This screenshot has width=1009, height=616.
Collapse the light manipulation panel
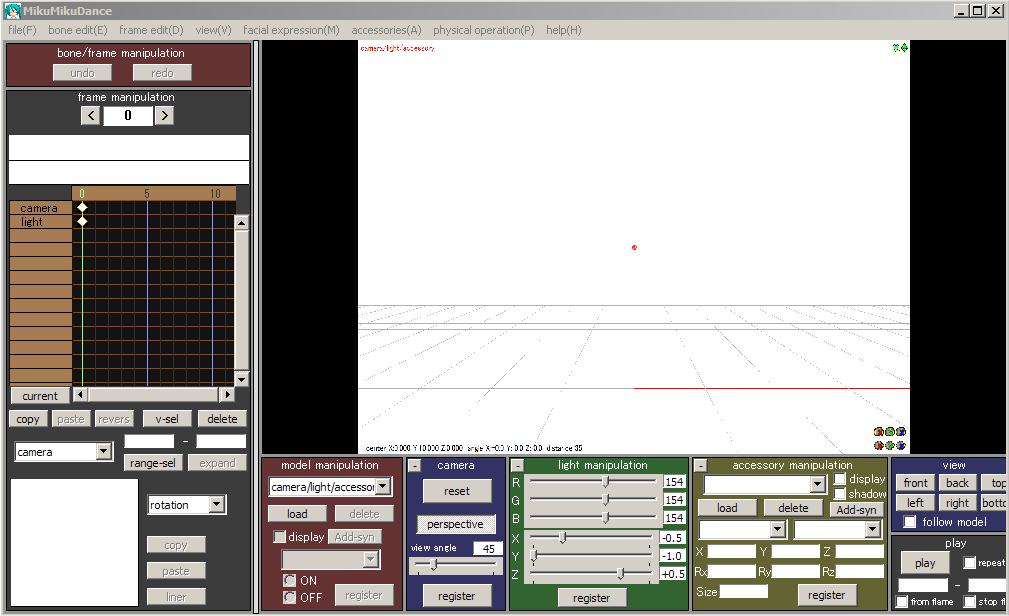(x=517, y=465)
